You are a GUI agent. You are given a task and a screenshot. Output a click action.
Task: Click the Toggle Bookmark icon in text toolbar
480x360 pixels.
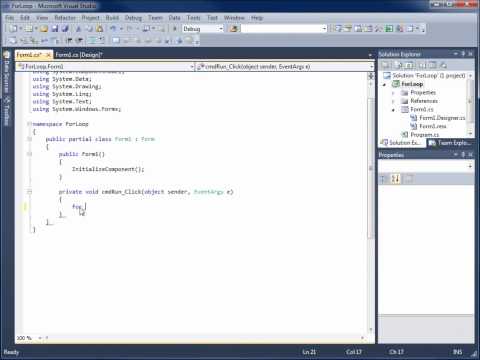point(116,41)
